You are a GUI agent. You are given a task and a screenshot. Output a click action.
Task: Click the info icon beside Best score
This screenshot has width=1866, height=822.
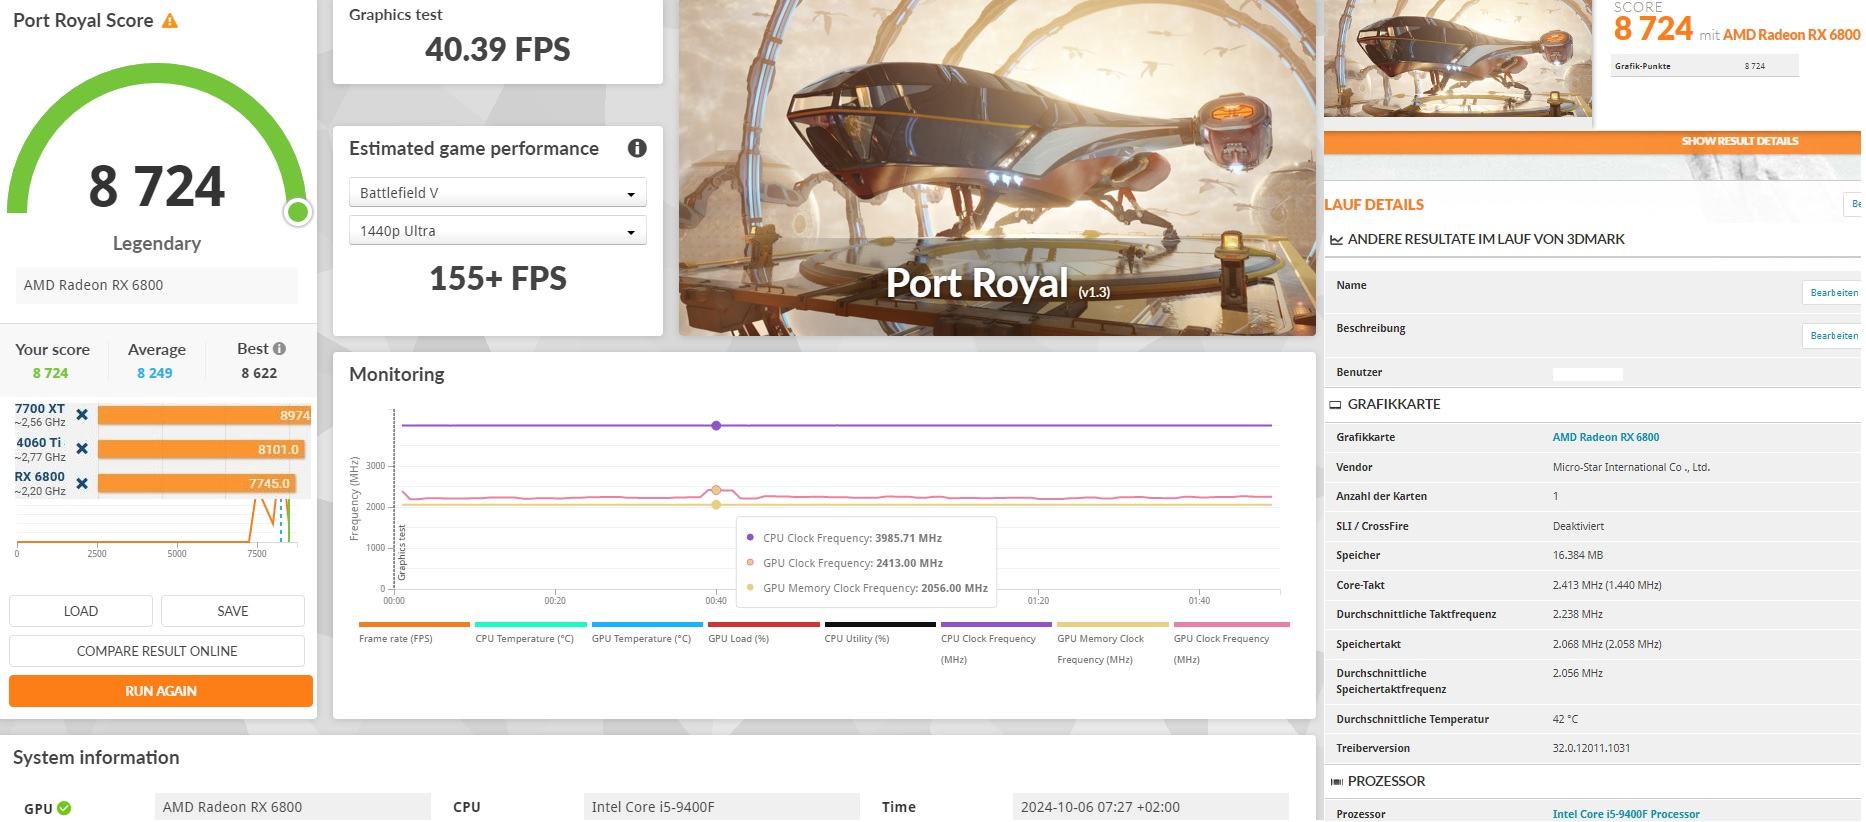(279, 348)
